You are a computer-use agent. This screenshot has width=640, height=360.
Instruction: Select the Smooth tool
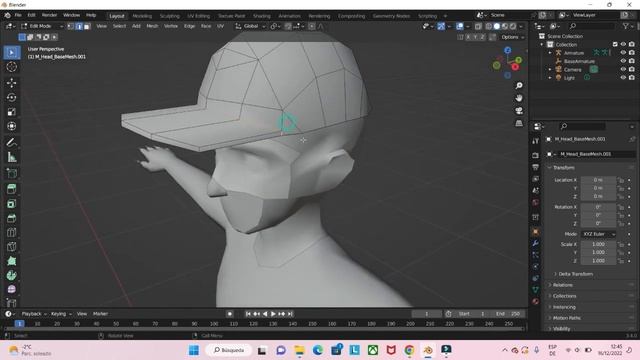[x=12, y=289]
